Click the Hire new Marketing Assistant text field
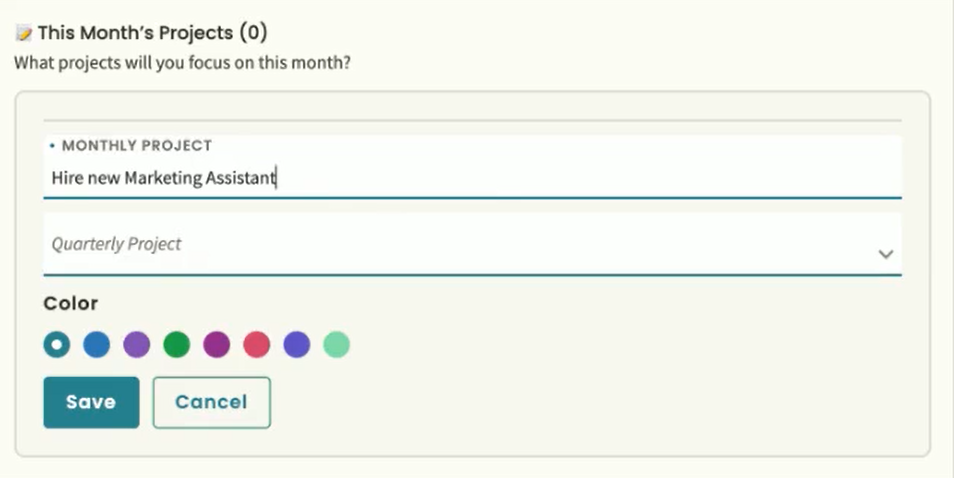The height and width of the screenshot is (478, 954). point(470,178)
